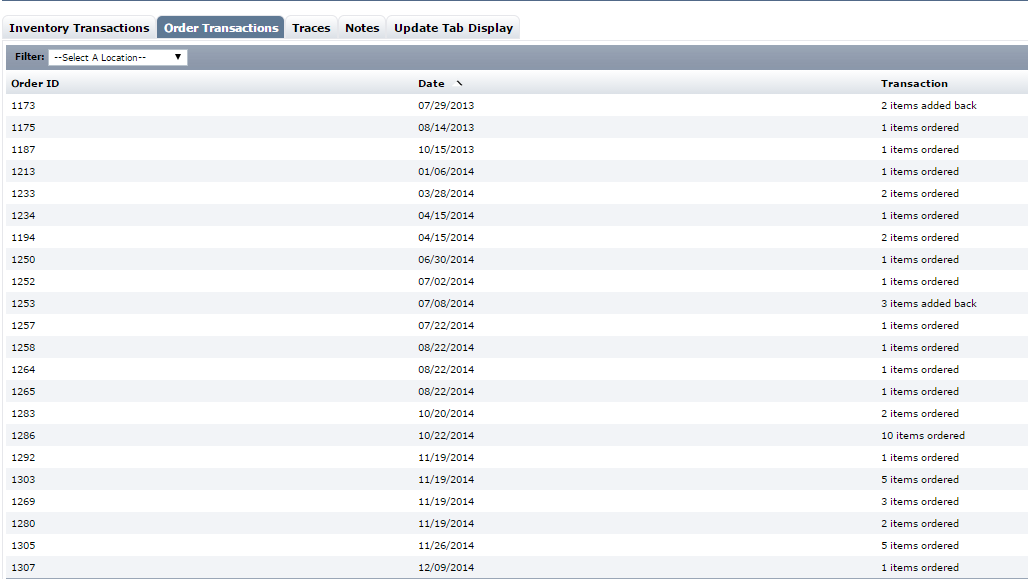Select order ID 1250

23,259
